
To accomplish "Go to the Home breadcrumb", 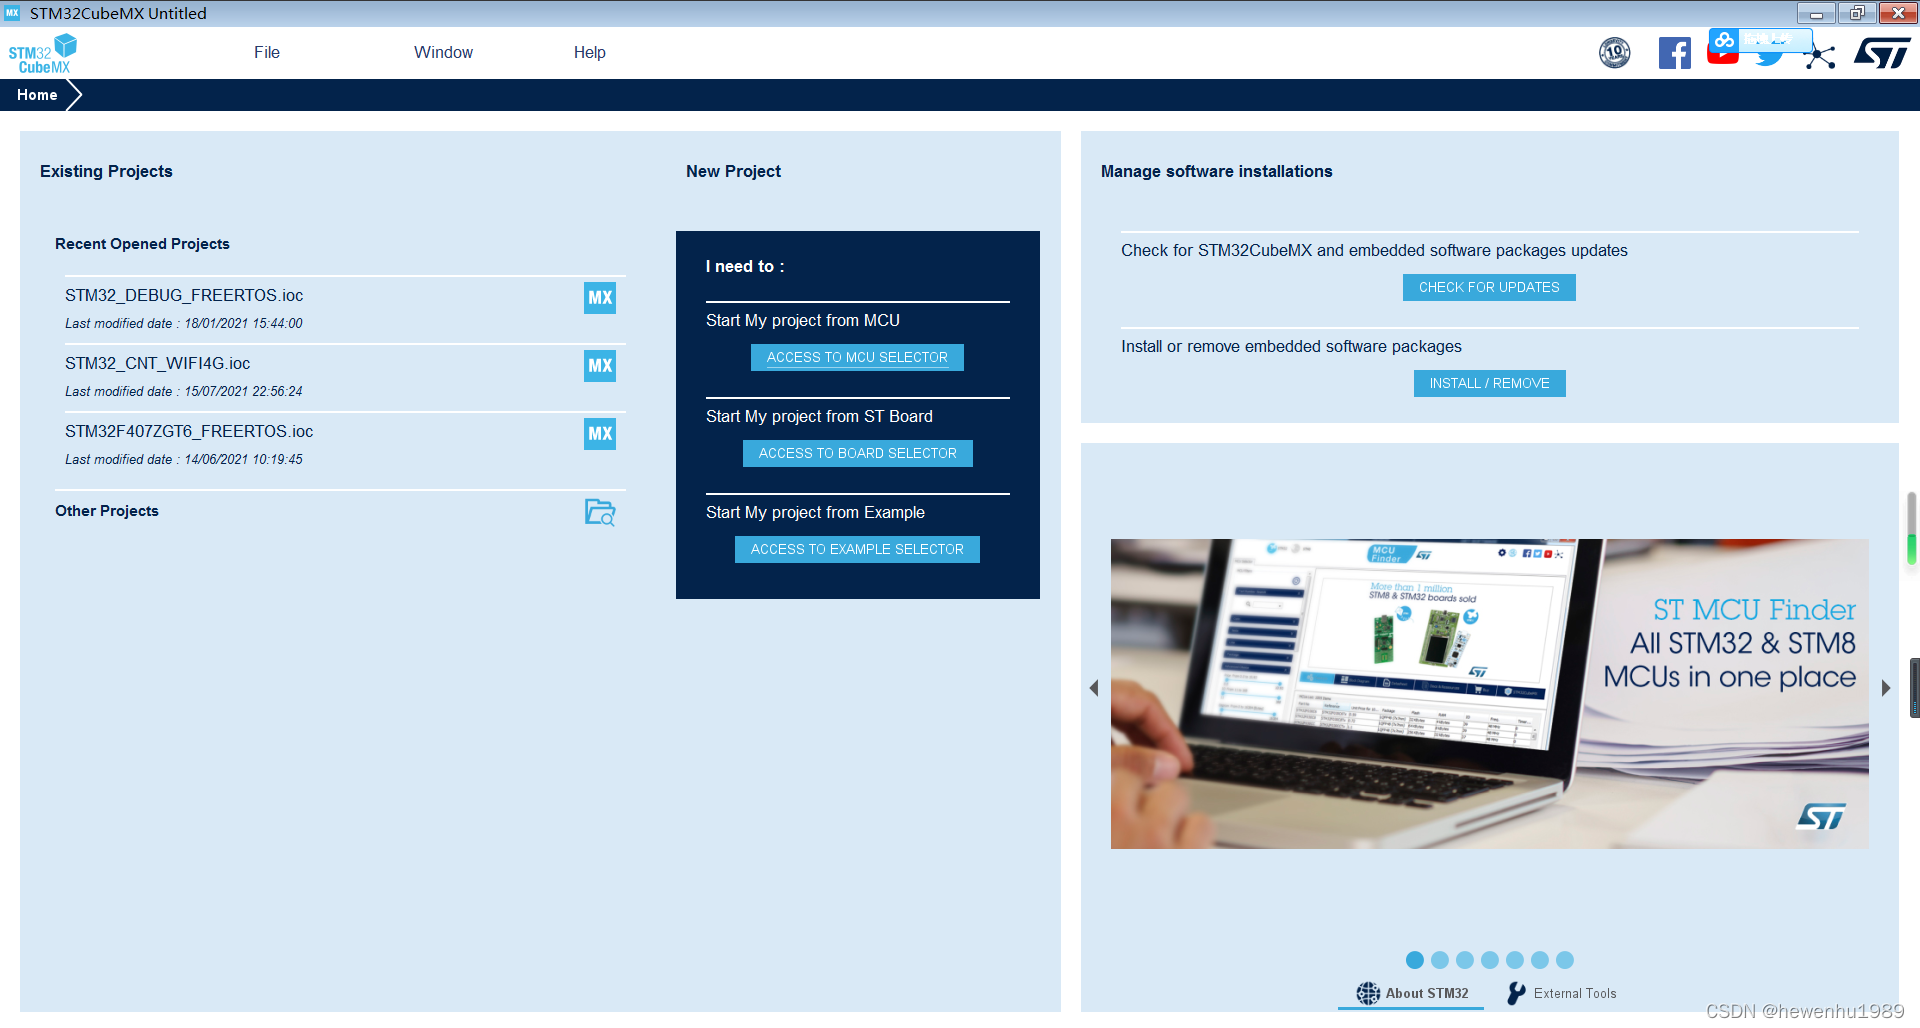I will [38, 95].
